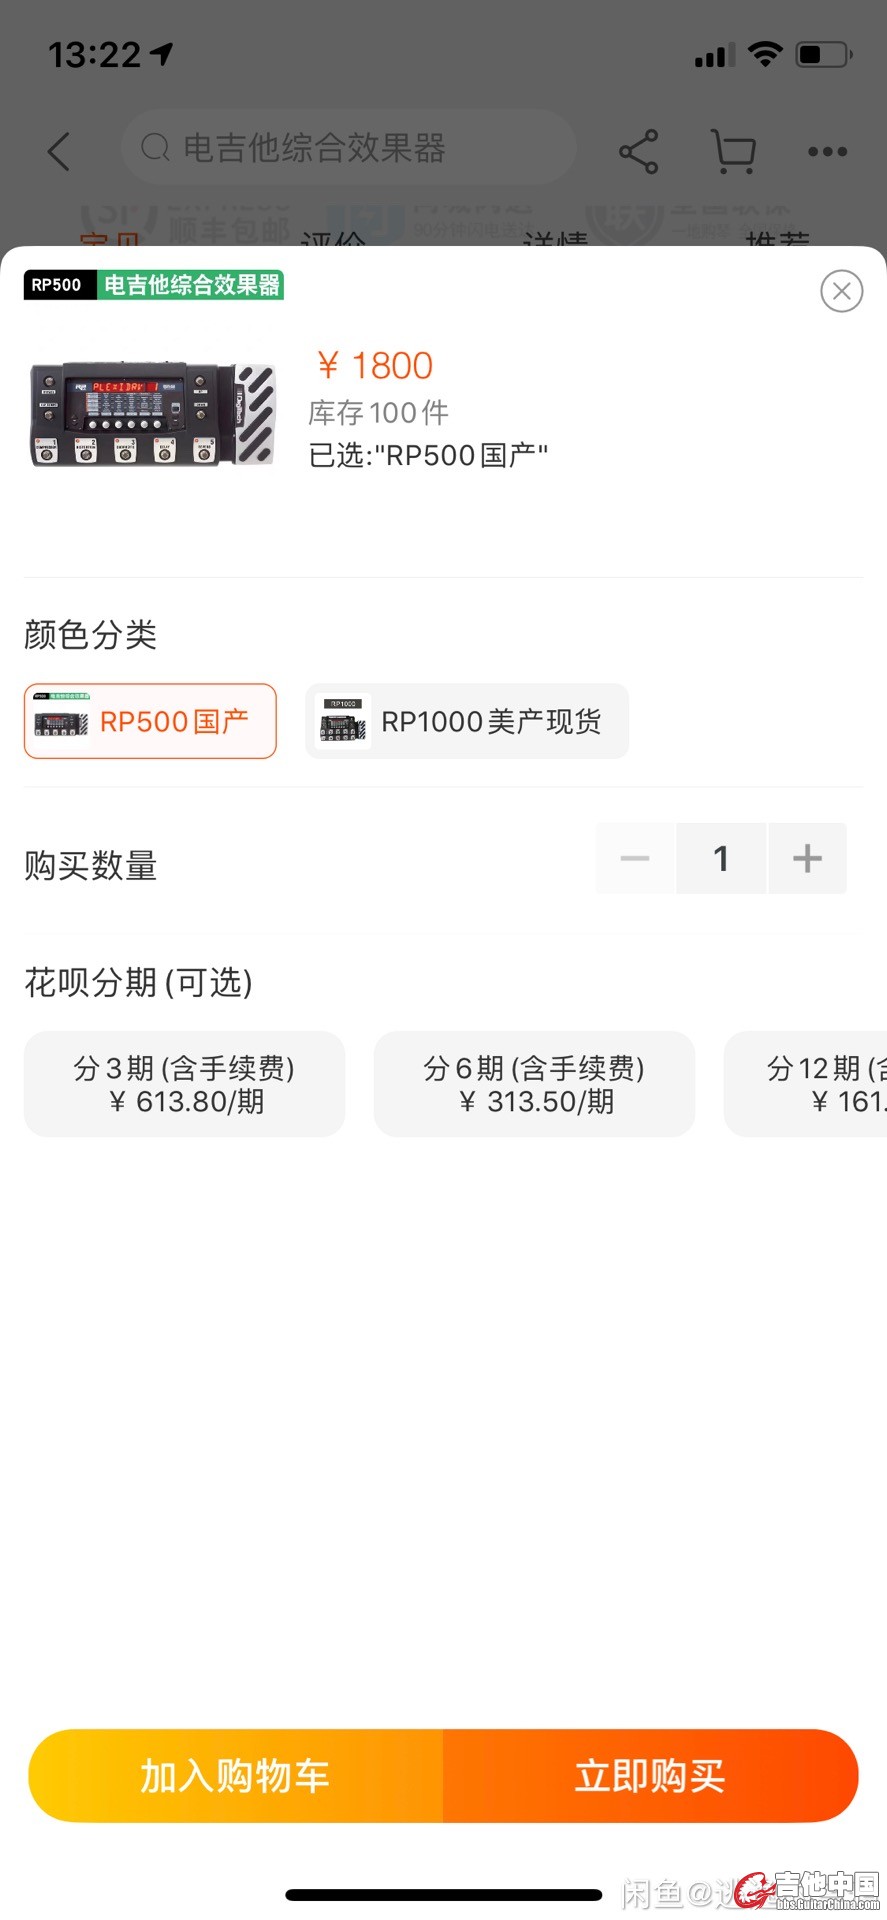Tap the quantity number field

click(x=721, y=858)
